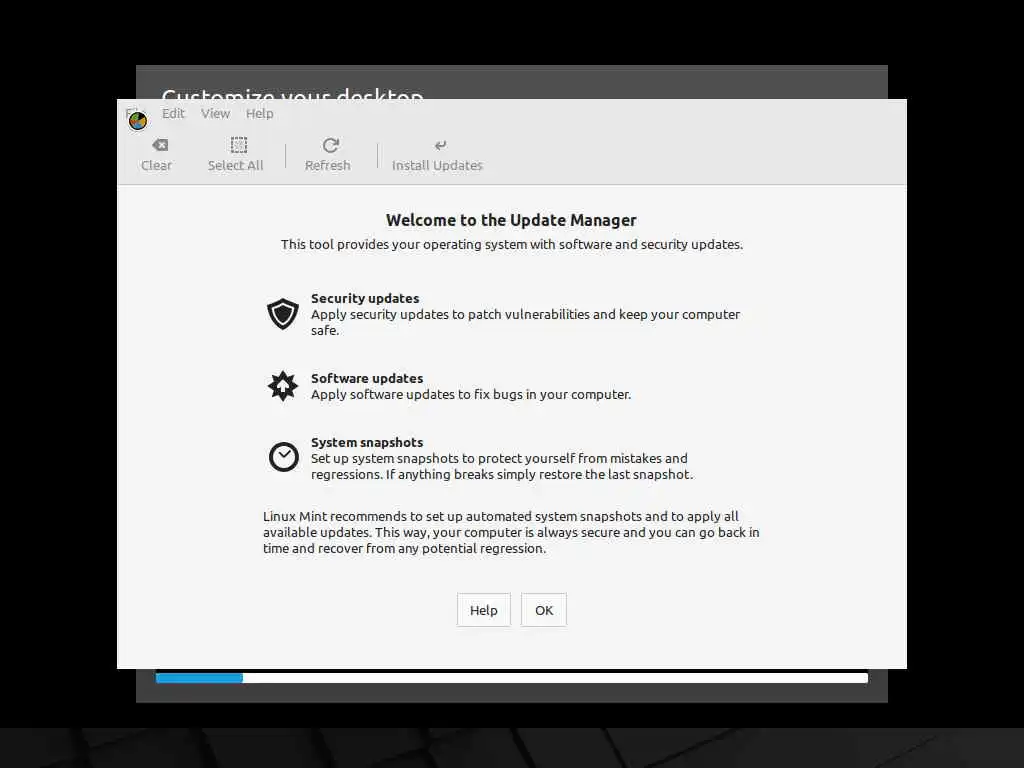Click the Refresh toolbar icon
Screen dimensions: 1024x768
[x=331, y=145]
